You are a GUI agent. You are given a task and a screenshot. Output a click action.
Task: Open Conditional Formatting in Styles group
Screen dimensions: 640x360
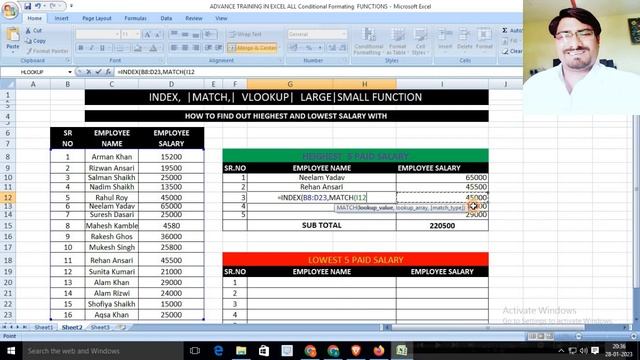pyautogui.click(x=368, y=41)
